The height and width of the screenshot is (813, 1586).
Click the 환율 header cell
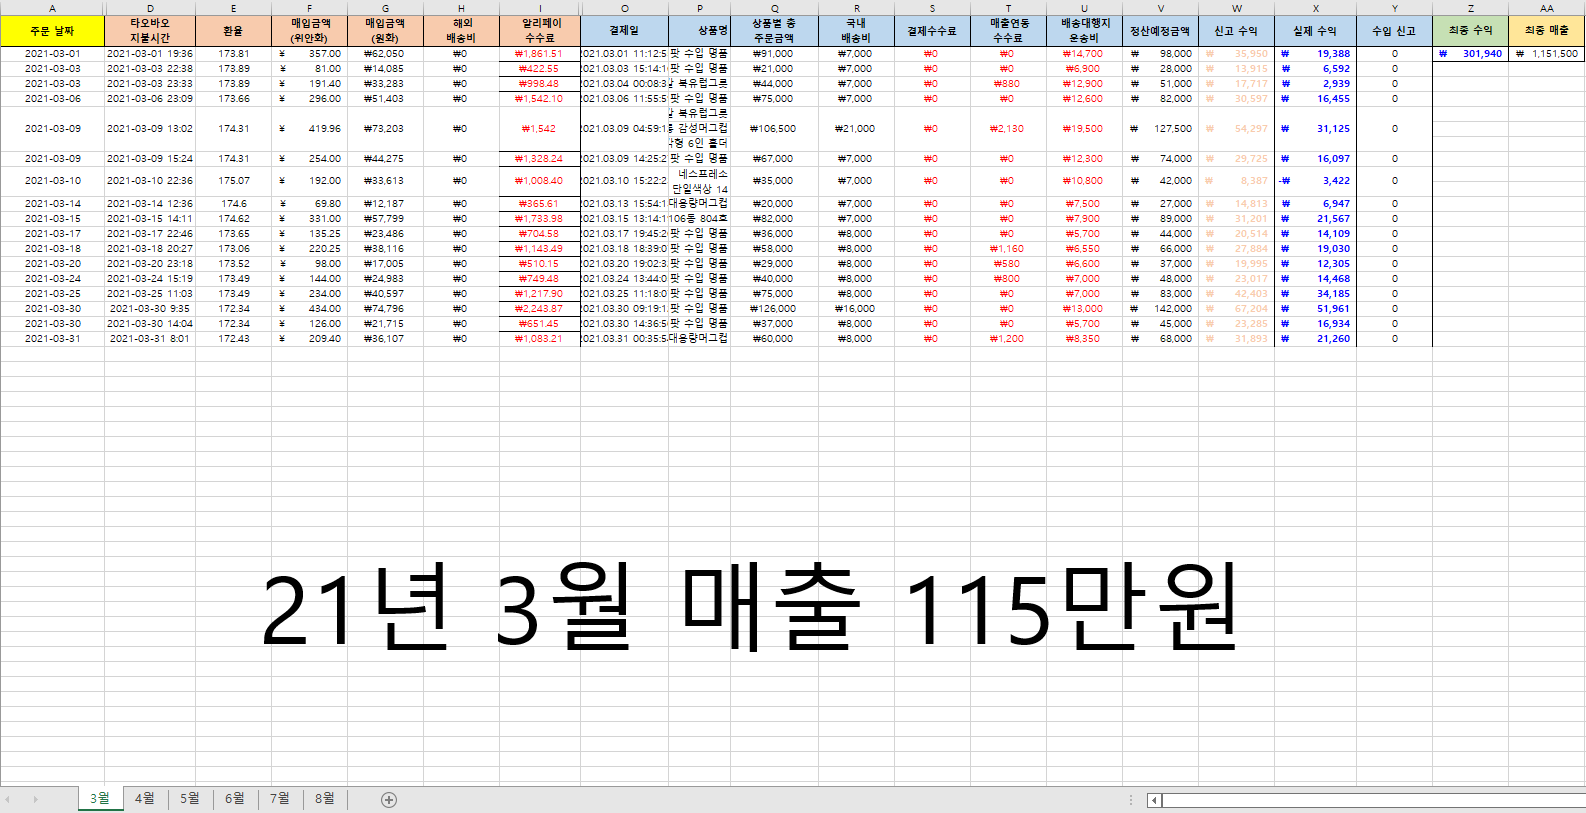233,31
